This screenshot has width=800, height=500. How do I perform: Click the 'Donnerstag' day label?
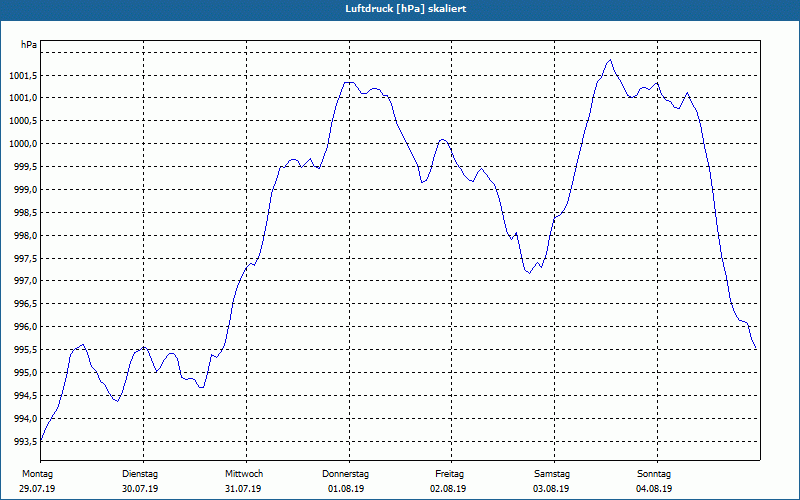coord(345,474)
